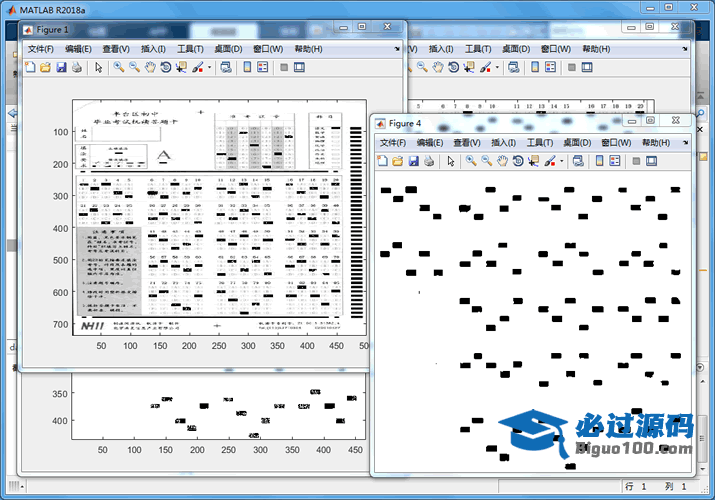The height and width of the screenshot is (500, 715).
Task: Select Data Cursor tool in Figure 1
Action: click(181, 67)
